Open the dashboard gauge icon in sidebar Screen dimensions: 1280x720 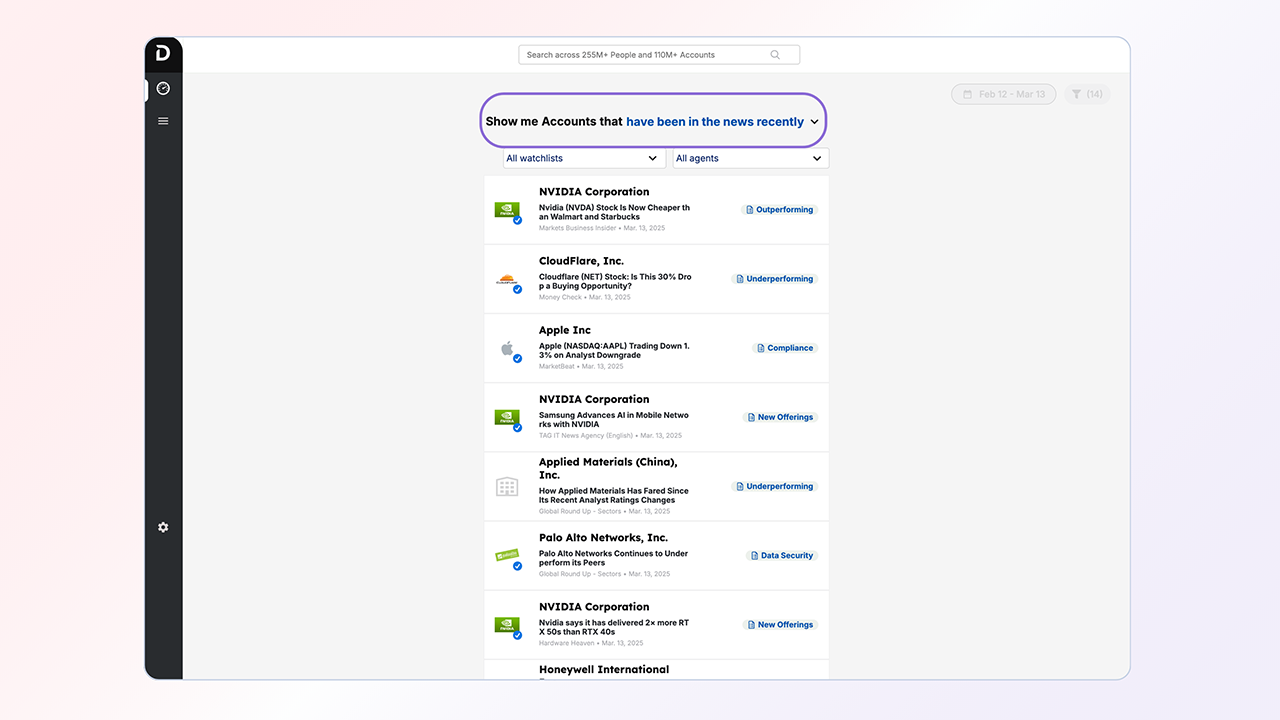point(163,88)
